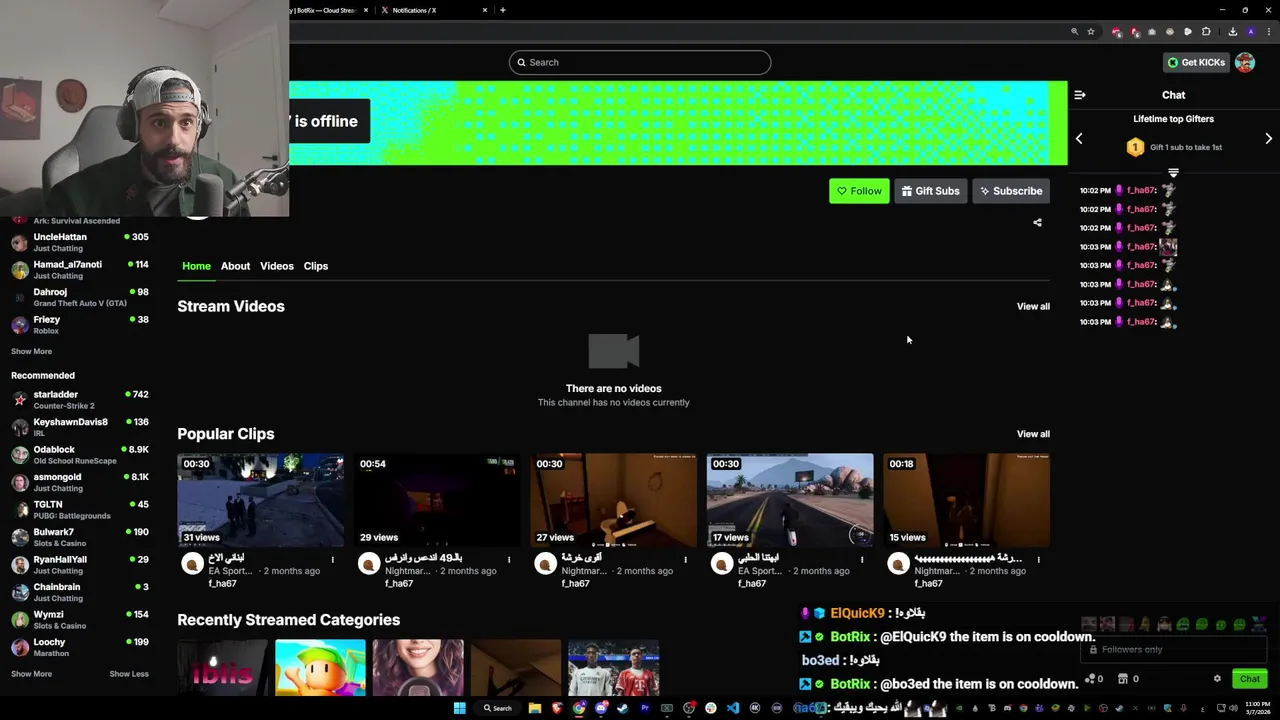The height and width of the screenshot is (720, 1280).
Task: Play the 00:54 clip with 29 views
Action: point(437,500)
